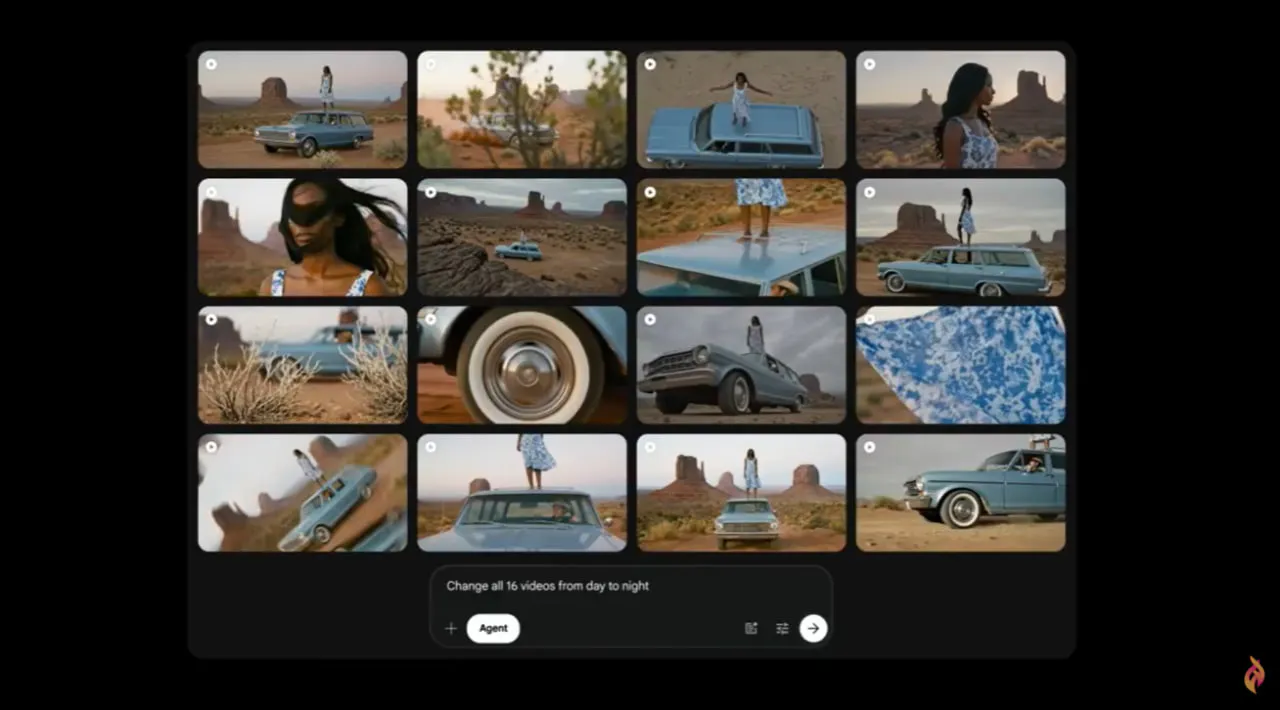Click the circle icon on the gray-sky low-angle car video
The height and width of the screenshot is (710, 1280).
click(650, 319)
